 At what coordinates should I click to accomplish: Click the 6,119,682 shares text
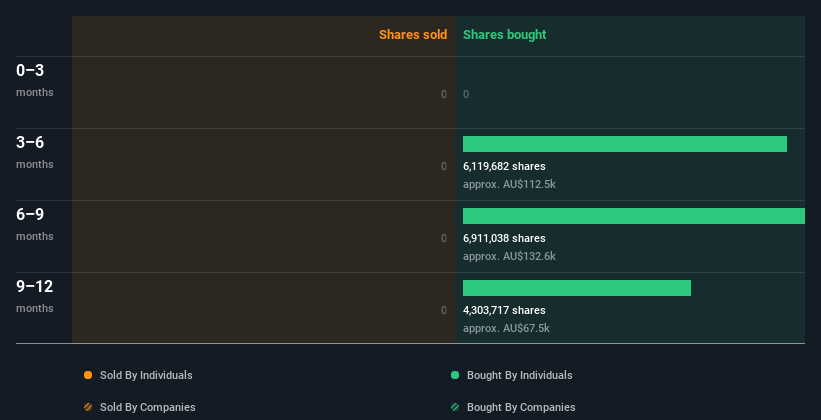pyautogui.click(x=504, y=167)
